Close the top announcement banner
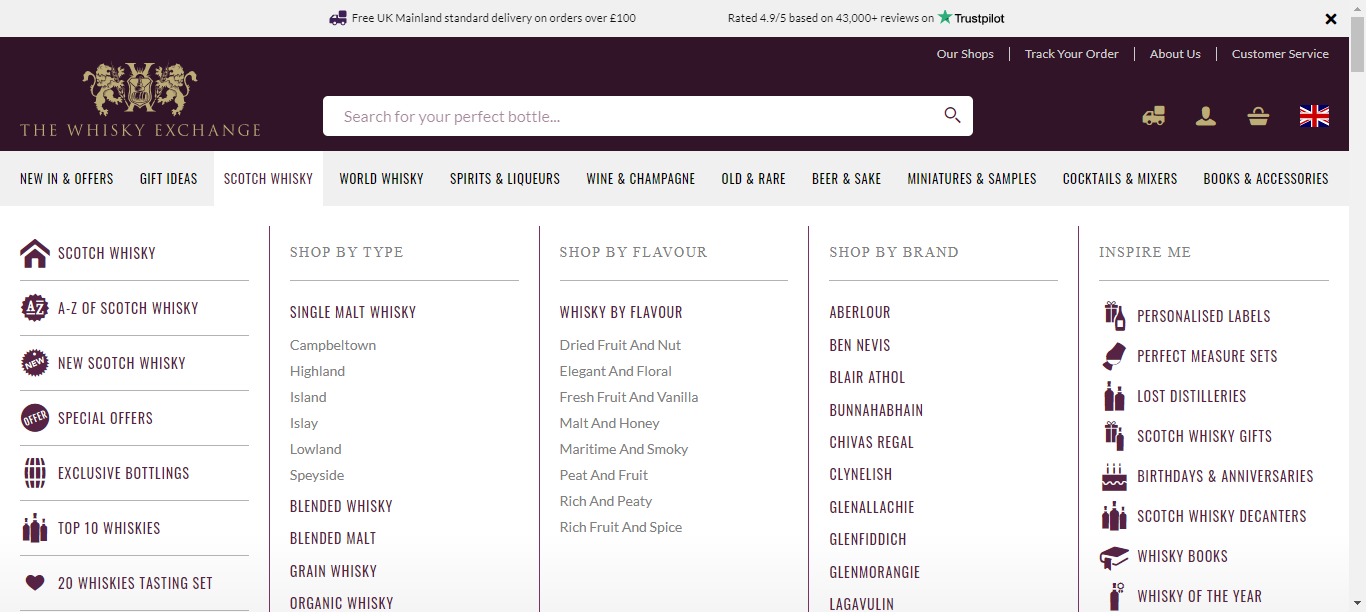Viewport: 1366px width, 612px height. [1331, 19]
